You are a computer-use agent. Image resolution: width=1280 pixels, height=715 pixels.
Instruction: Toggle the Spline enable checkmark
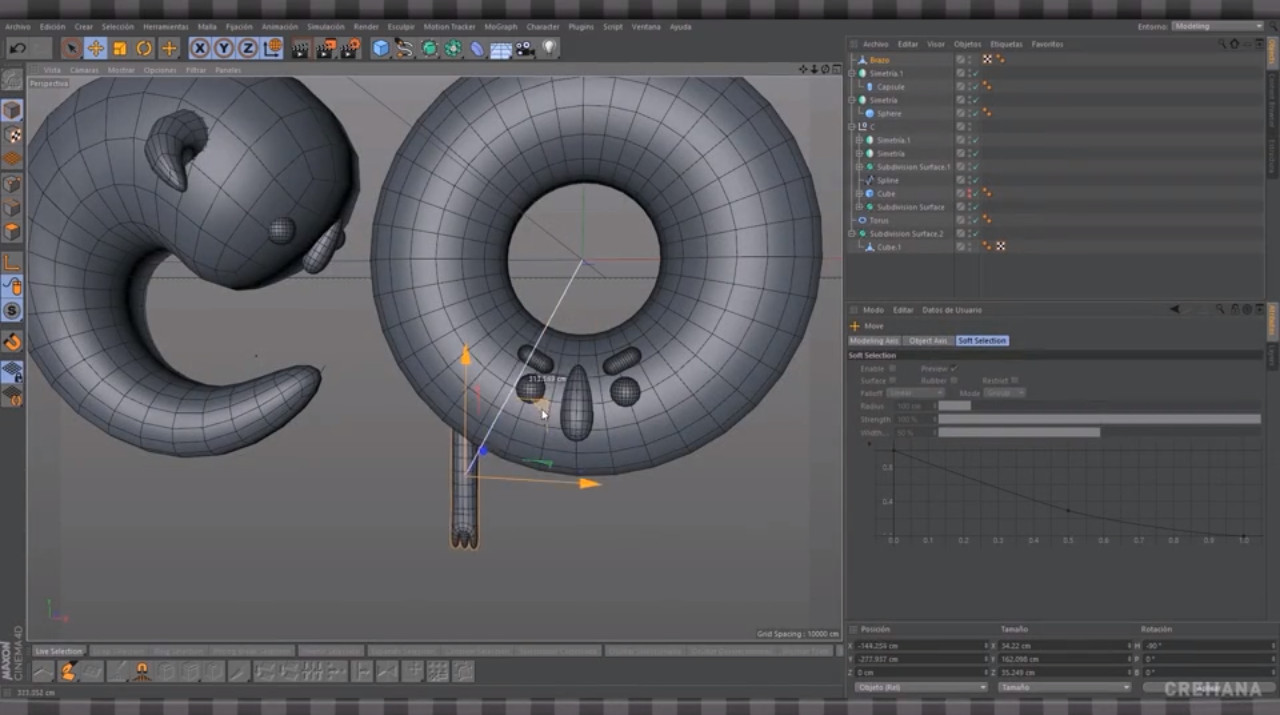tap(975, 180)
